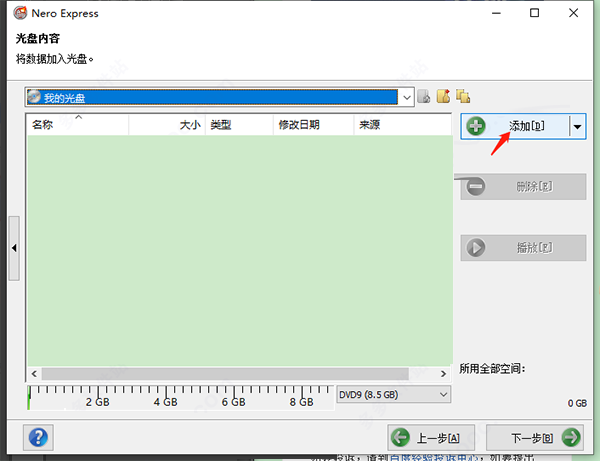Proceed with 下一步 button
Image resolution: width=600 pixels, height=461 pixels.
tap(535, 437)
